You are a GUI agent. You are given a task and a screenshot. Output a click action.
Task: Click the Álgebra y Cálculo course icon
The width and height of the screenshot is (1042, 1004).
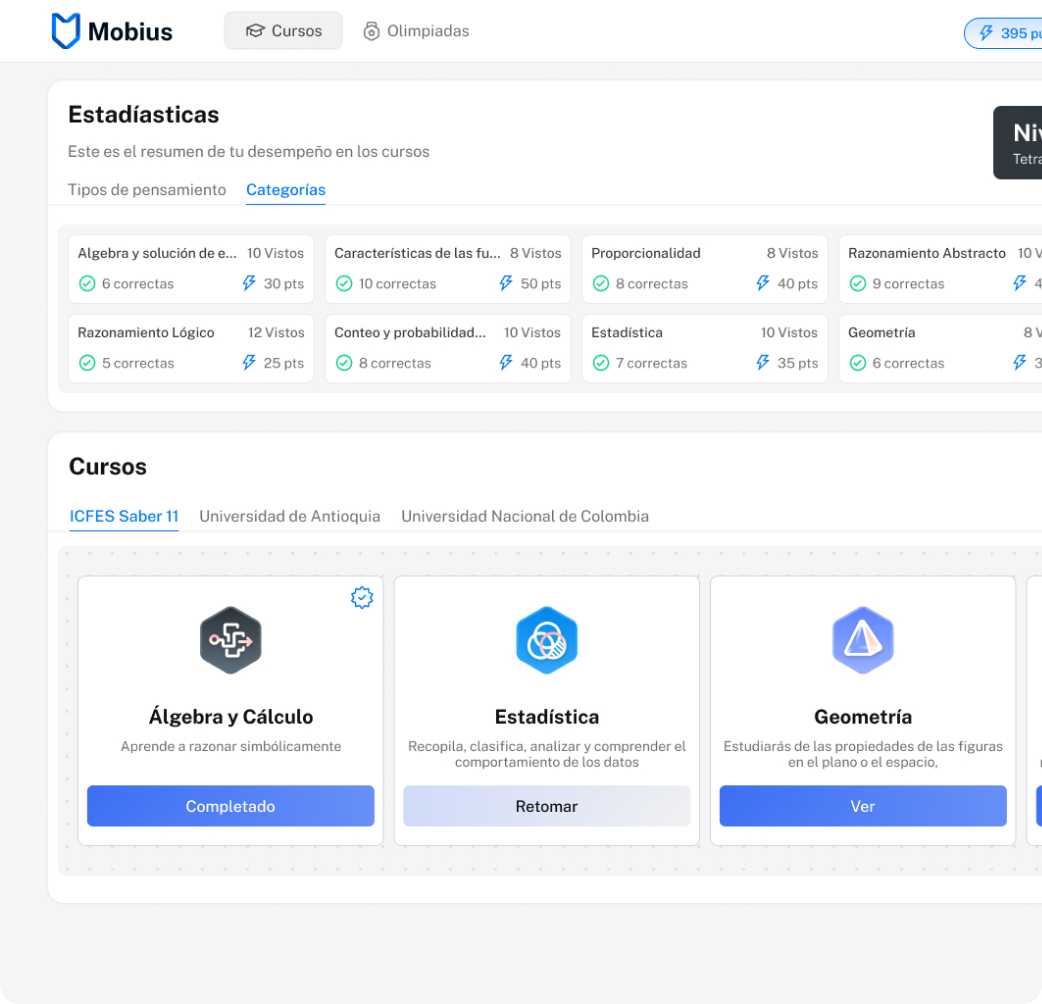[230, 640]
